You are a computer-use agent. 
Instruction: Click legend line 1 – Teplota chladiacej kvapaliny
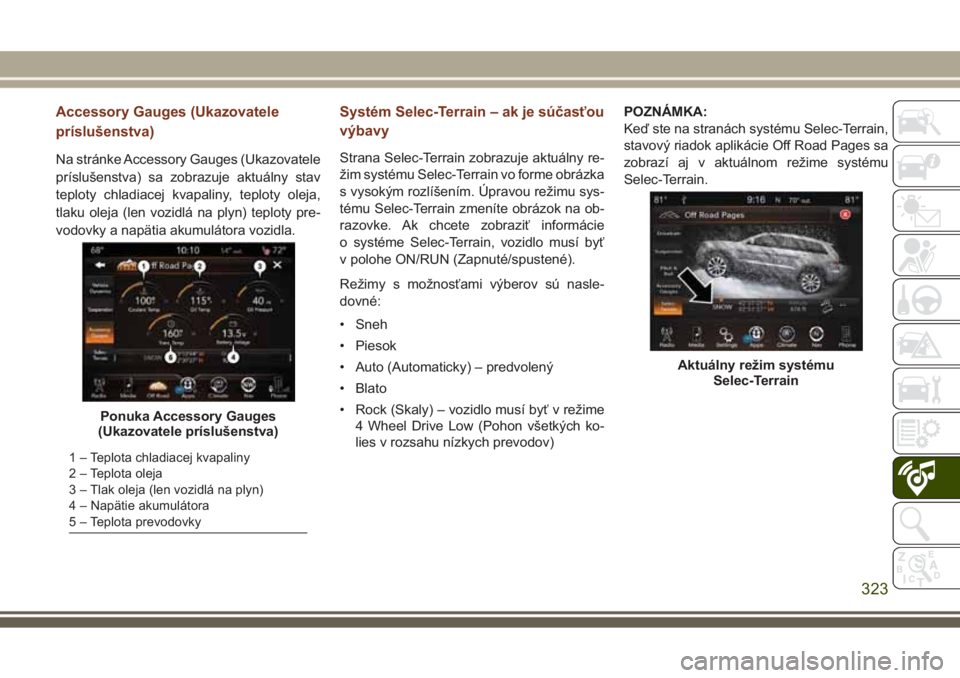tap(159, 458)
